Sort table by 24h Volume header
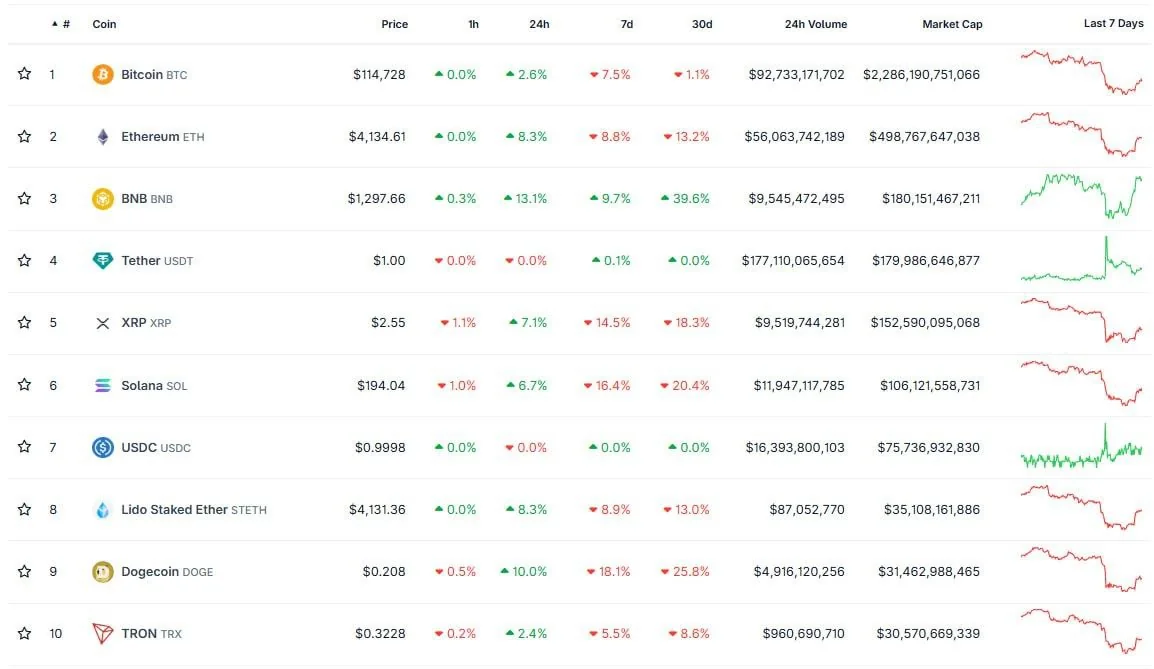 pyautogui.click(x=815, y=24)
